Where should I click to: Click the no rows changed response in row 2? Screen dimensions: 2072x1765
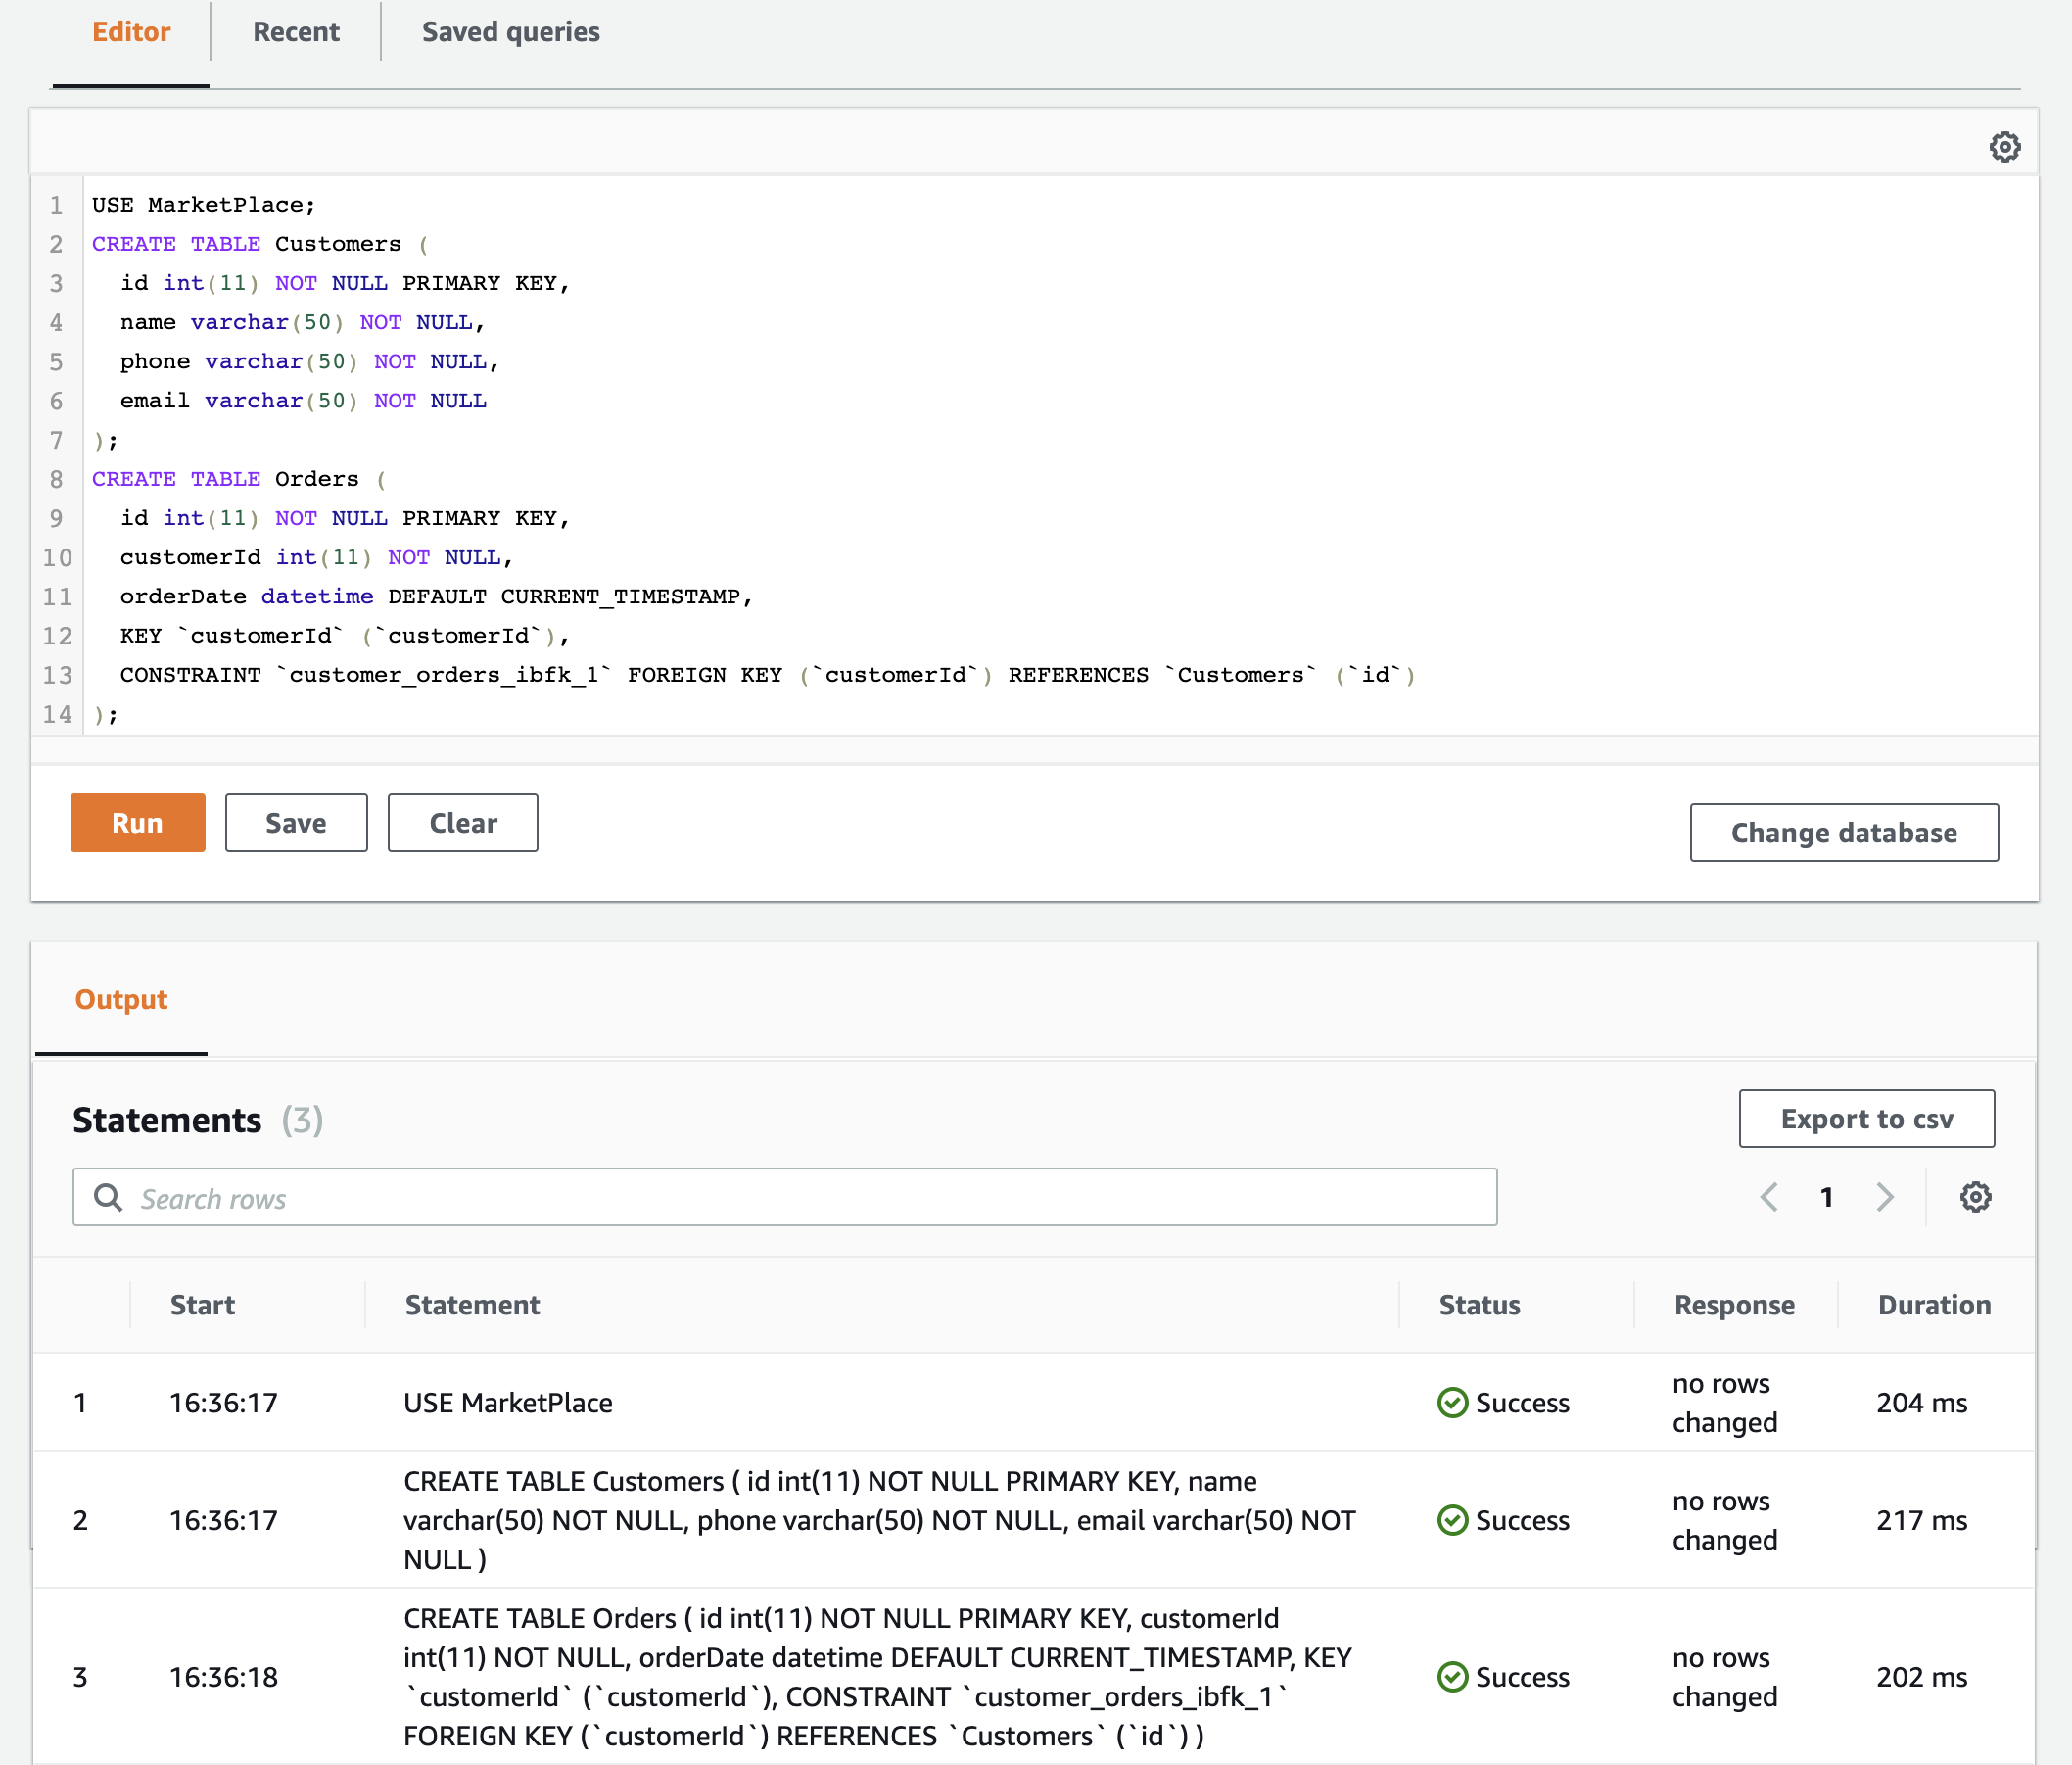point(1725,1520)
